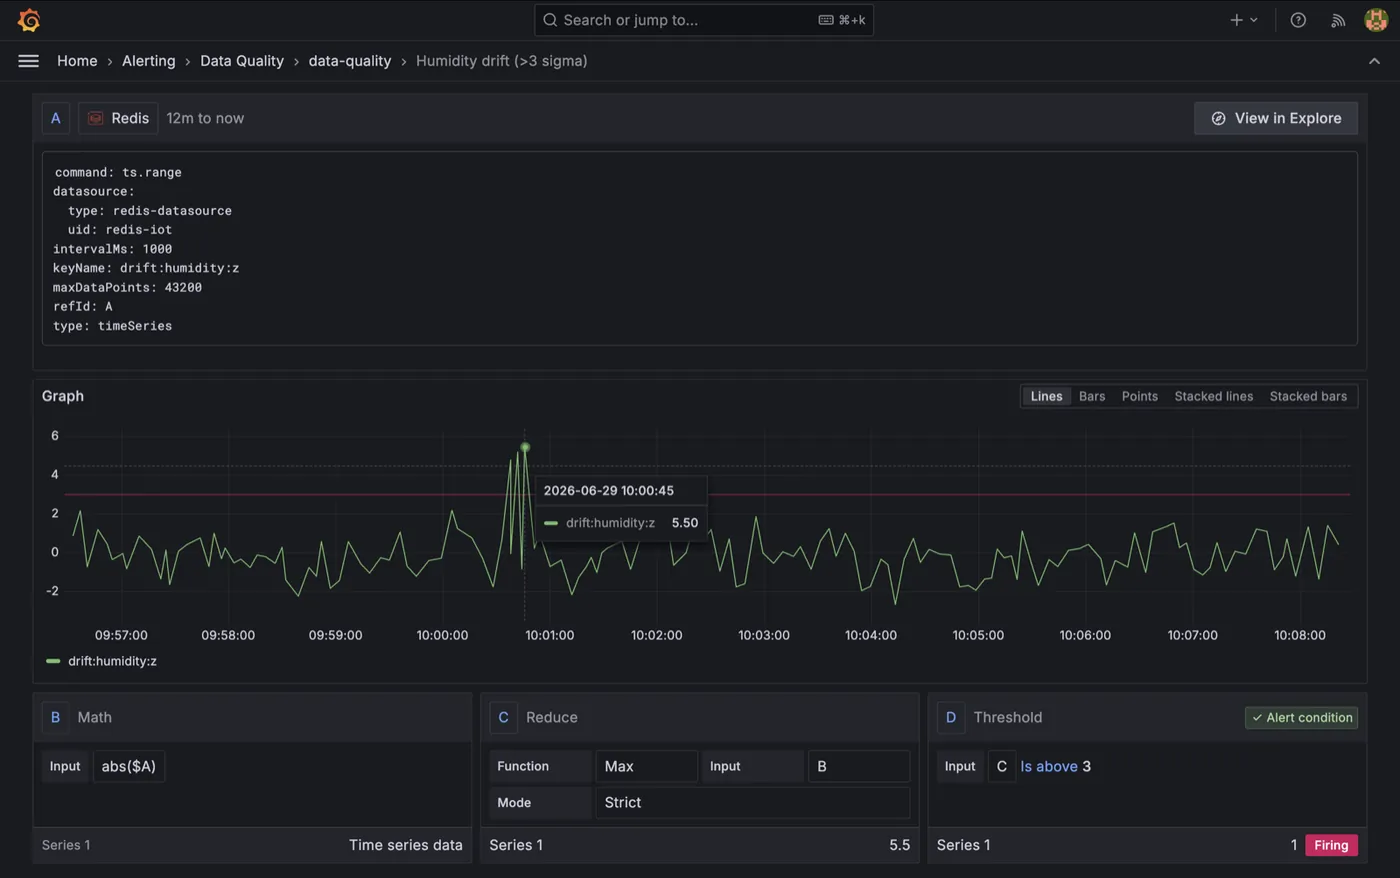Click the 5.5 value in Reduce result

point(900,845)
